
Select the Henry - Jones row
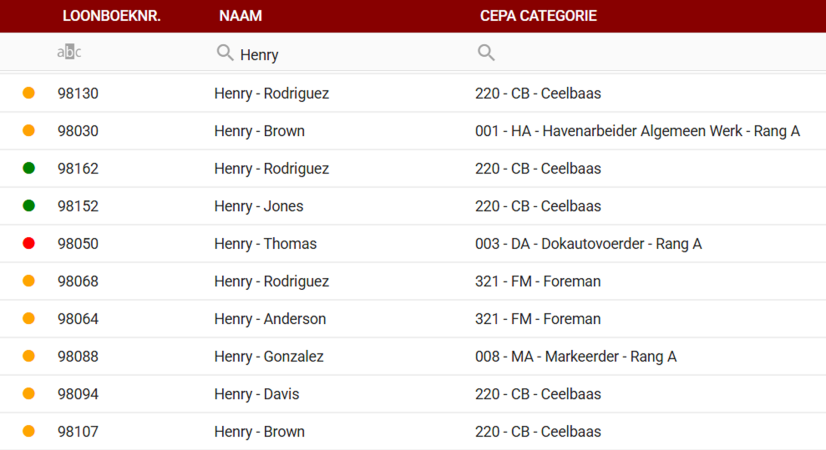pyautogui.click(x=258, y=206)
